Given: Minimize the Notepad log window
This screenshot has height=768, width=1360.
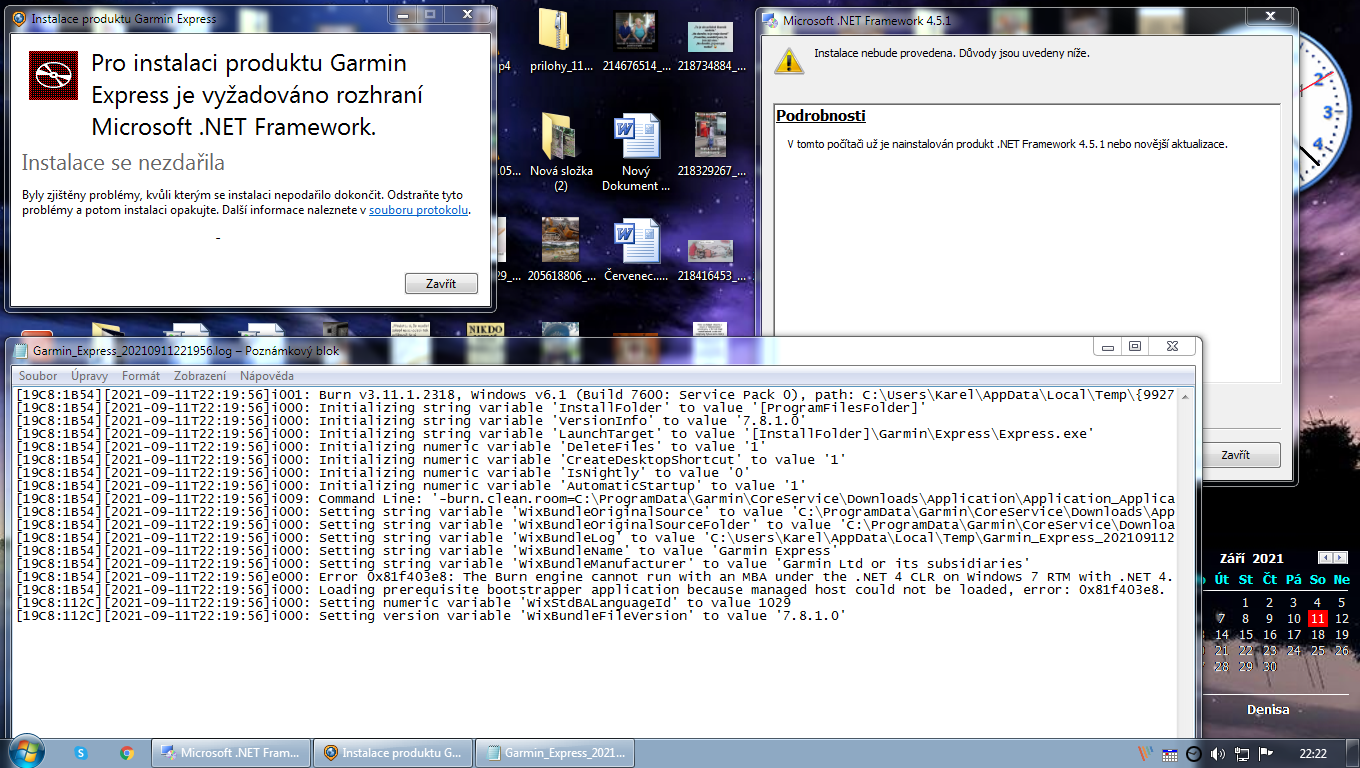Looking at the screenshot, I should (1107, 346).
